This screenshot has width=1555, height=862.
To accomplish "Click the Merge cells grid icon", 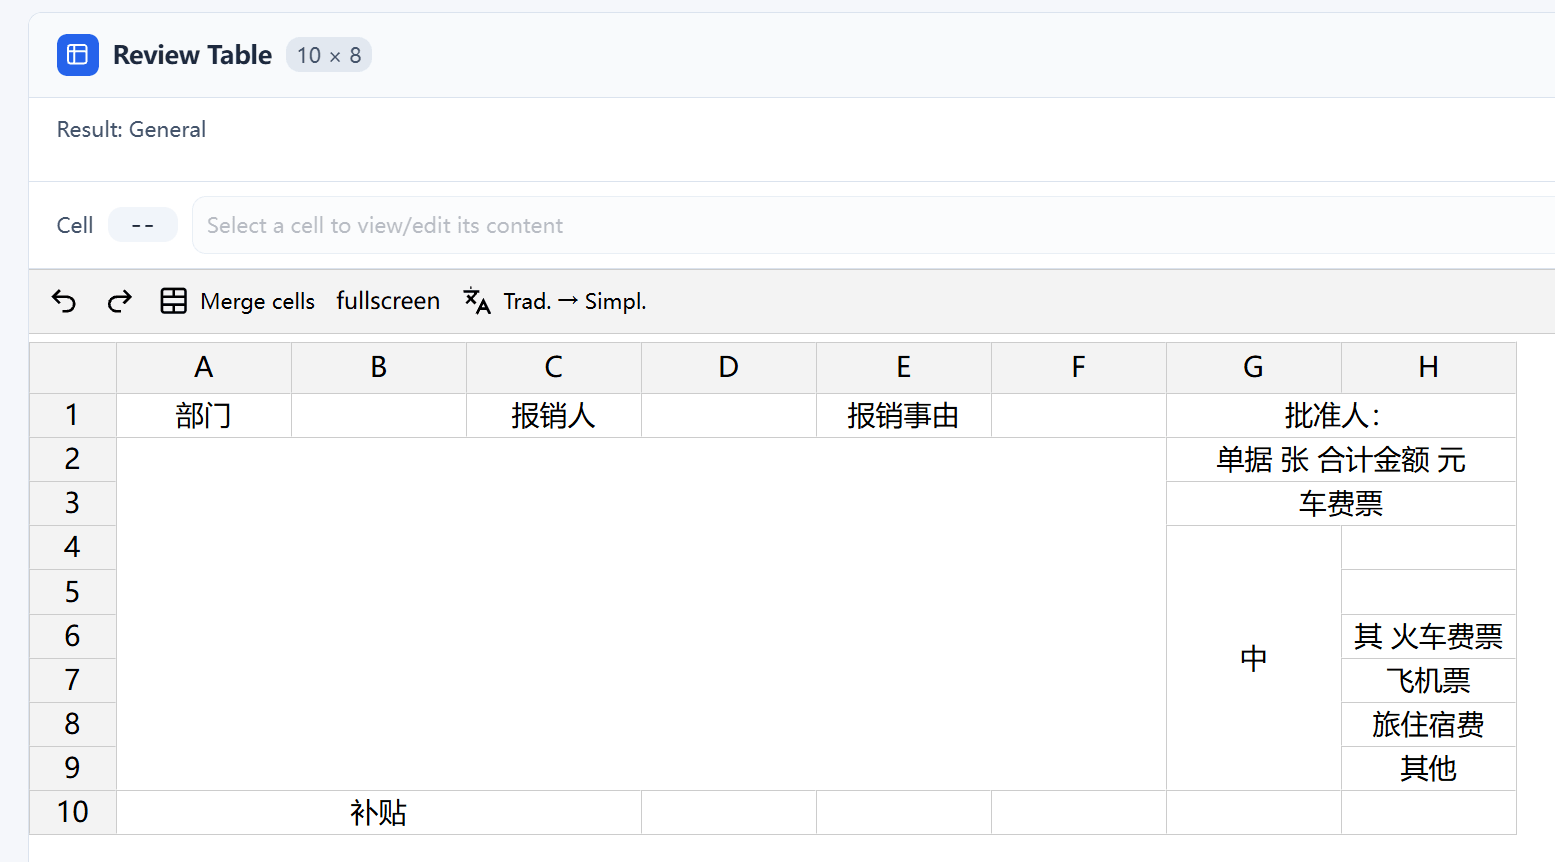I will 174,301.
